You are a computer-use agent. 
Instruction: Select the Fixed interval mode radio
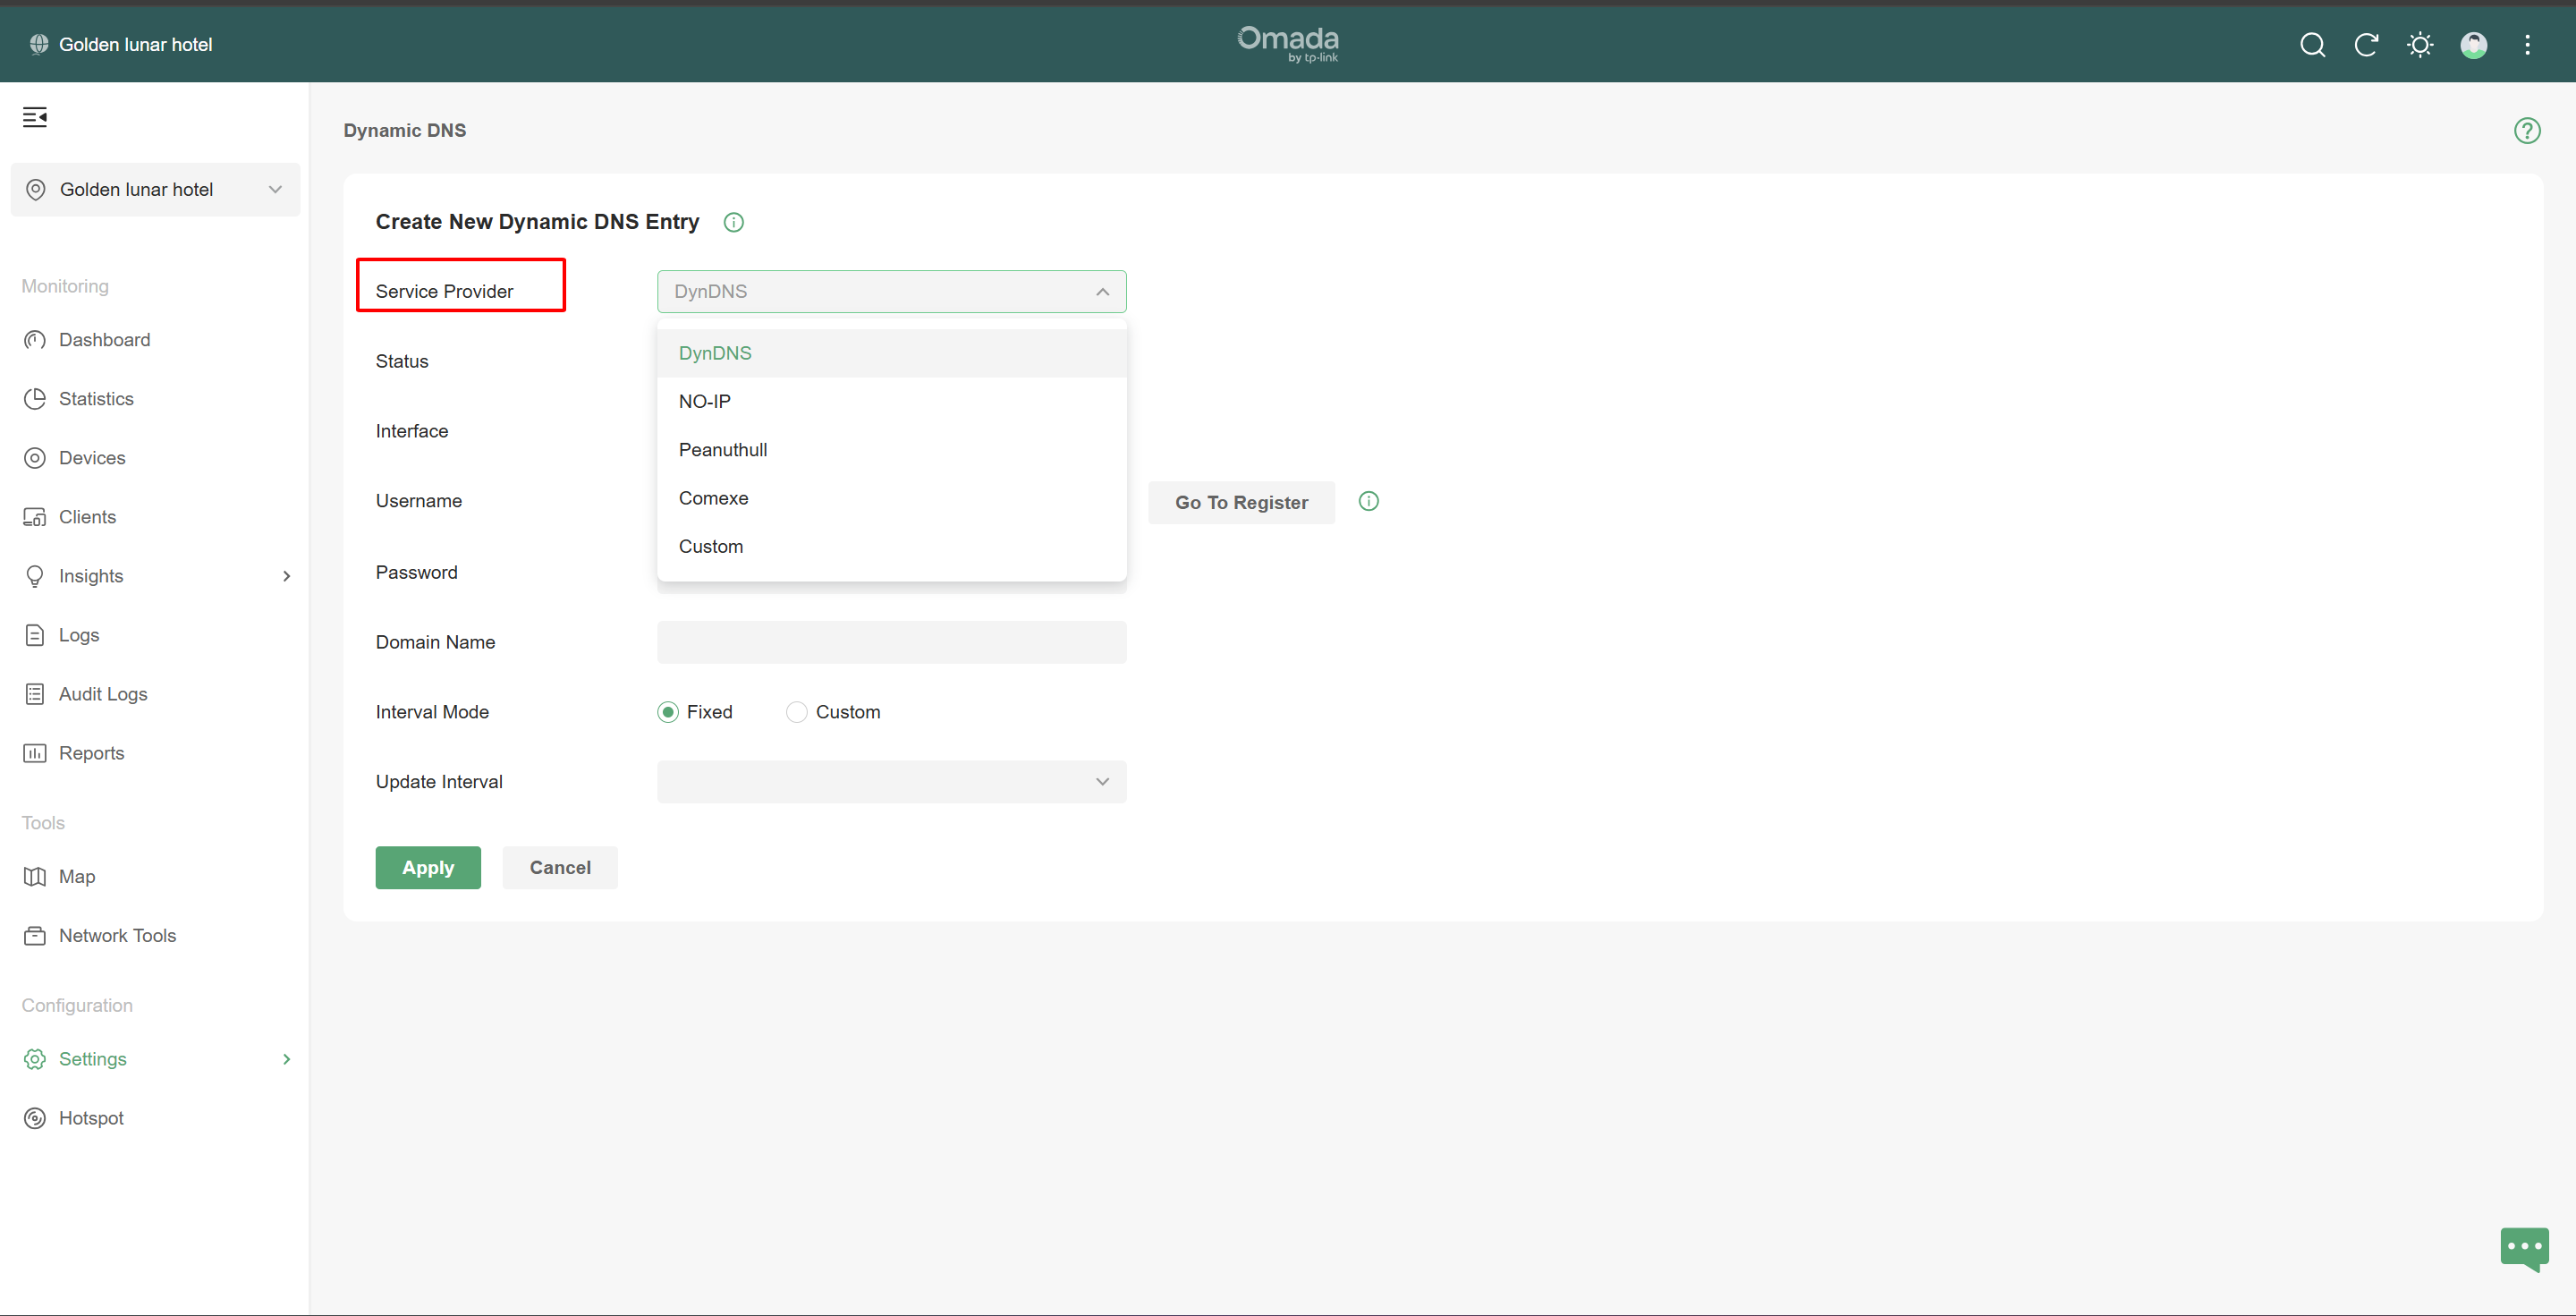click(668, 712)
